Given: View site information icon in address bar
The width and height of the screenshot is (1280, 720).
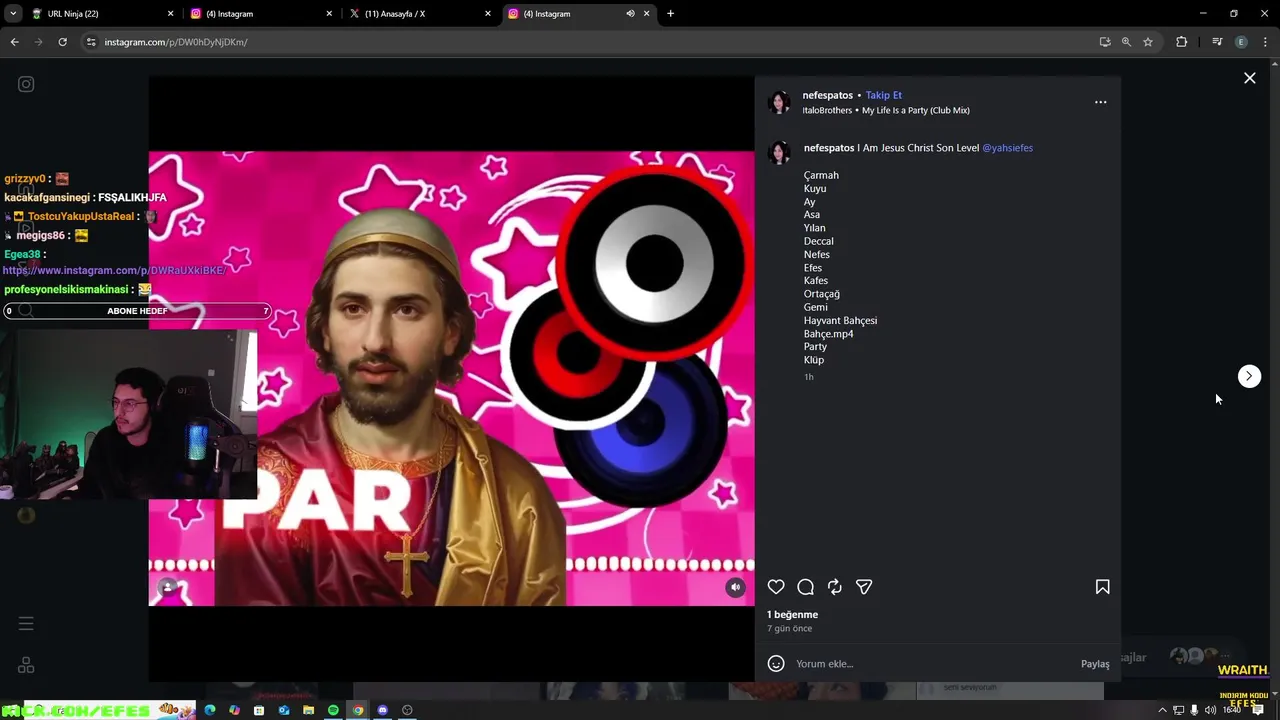Looking at the screenshot, I should pos(91,42).
